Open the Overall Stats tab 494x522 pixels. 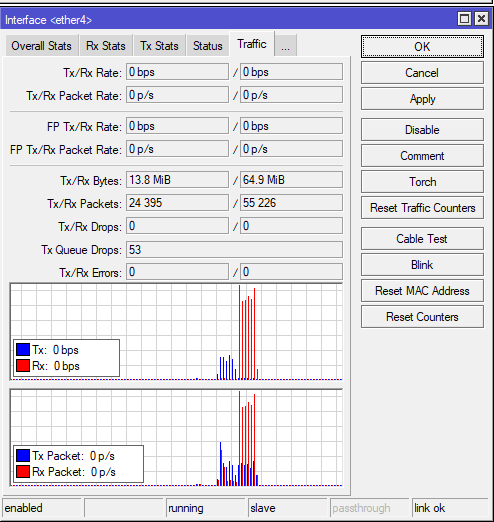tap(42, 46)
